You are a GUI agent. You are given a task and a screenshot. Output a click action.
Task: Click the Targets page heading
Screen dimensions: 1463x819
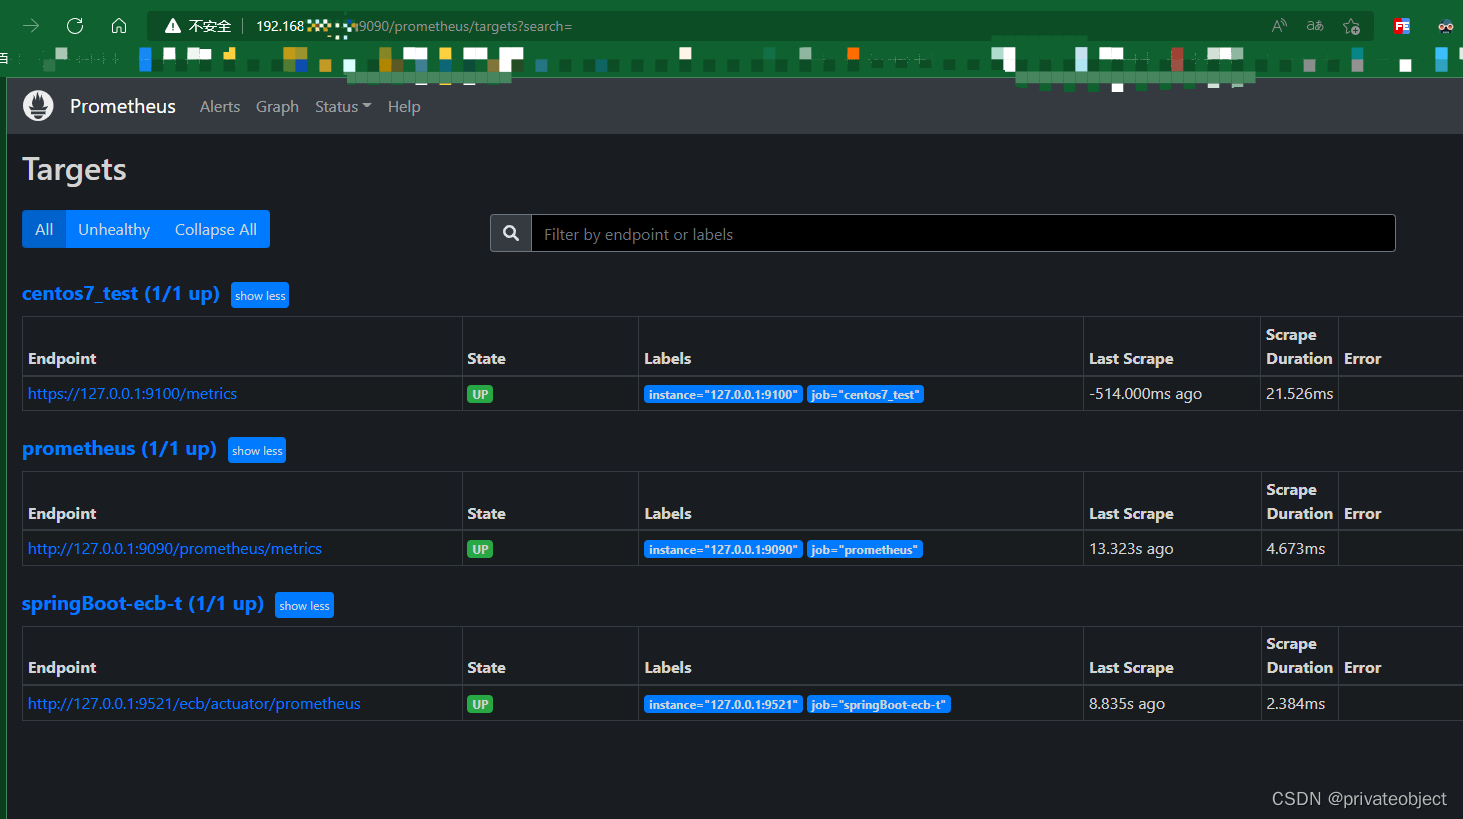(x=74, y=169)
